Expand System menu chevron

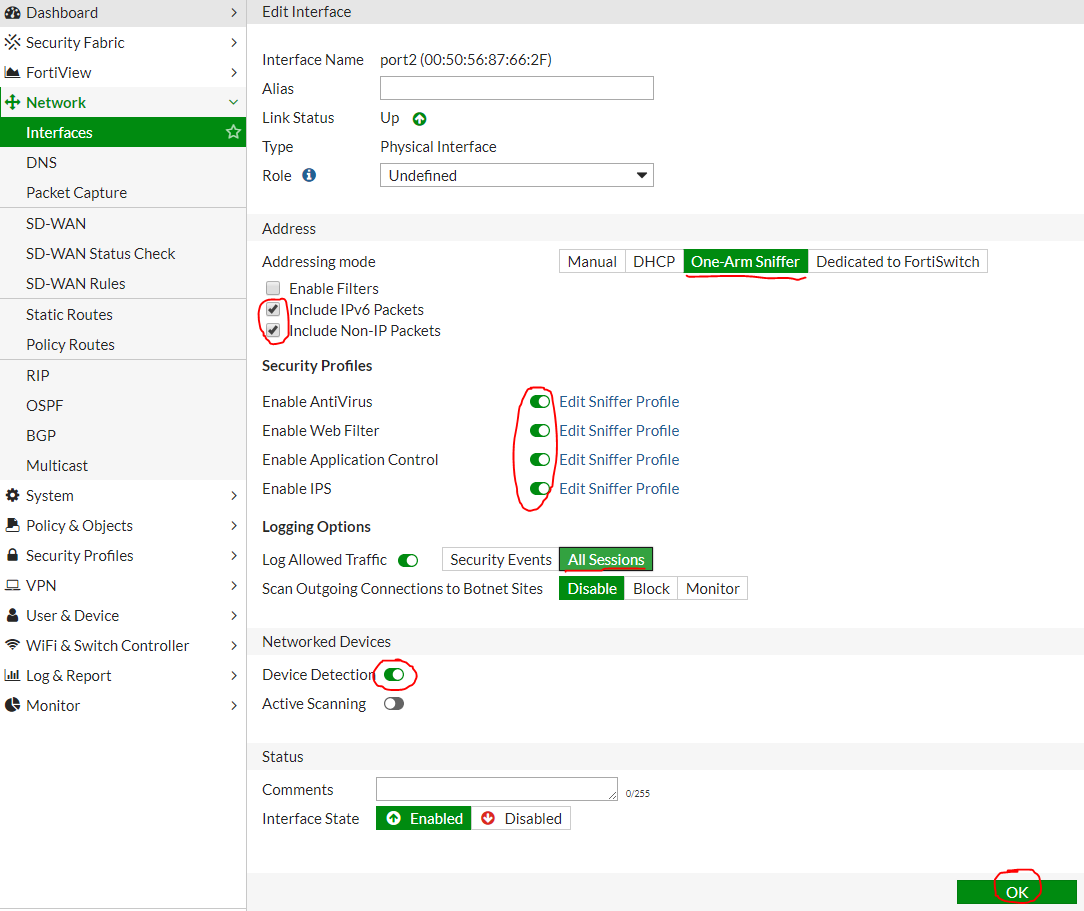pos(234,495)
